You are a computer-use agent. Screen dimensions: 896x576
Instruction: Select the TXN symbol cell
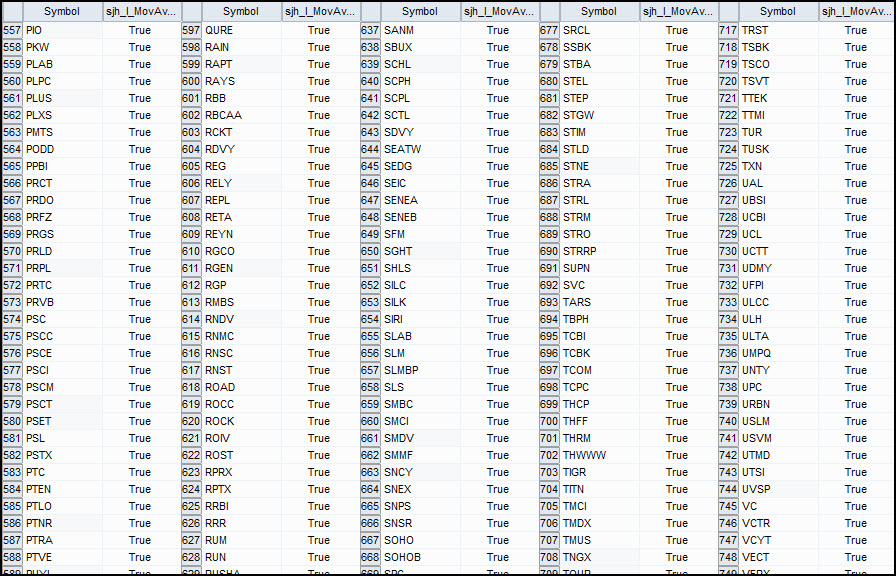tap(778, 166)
